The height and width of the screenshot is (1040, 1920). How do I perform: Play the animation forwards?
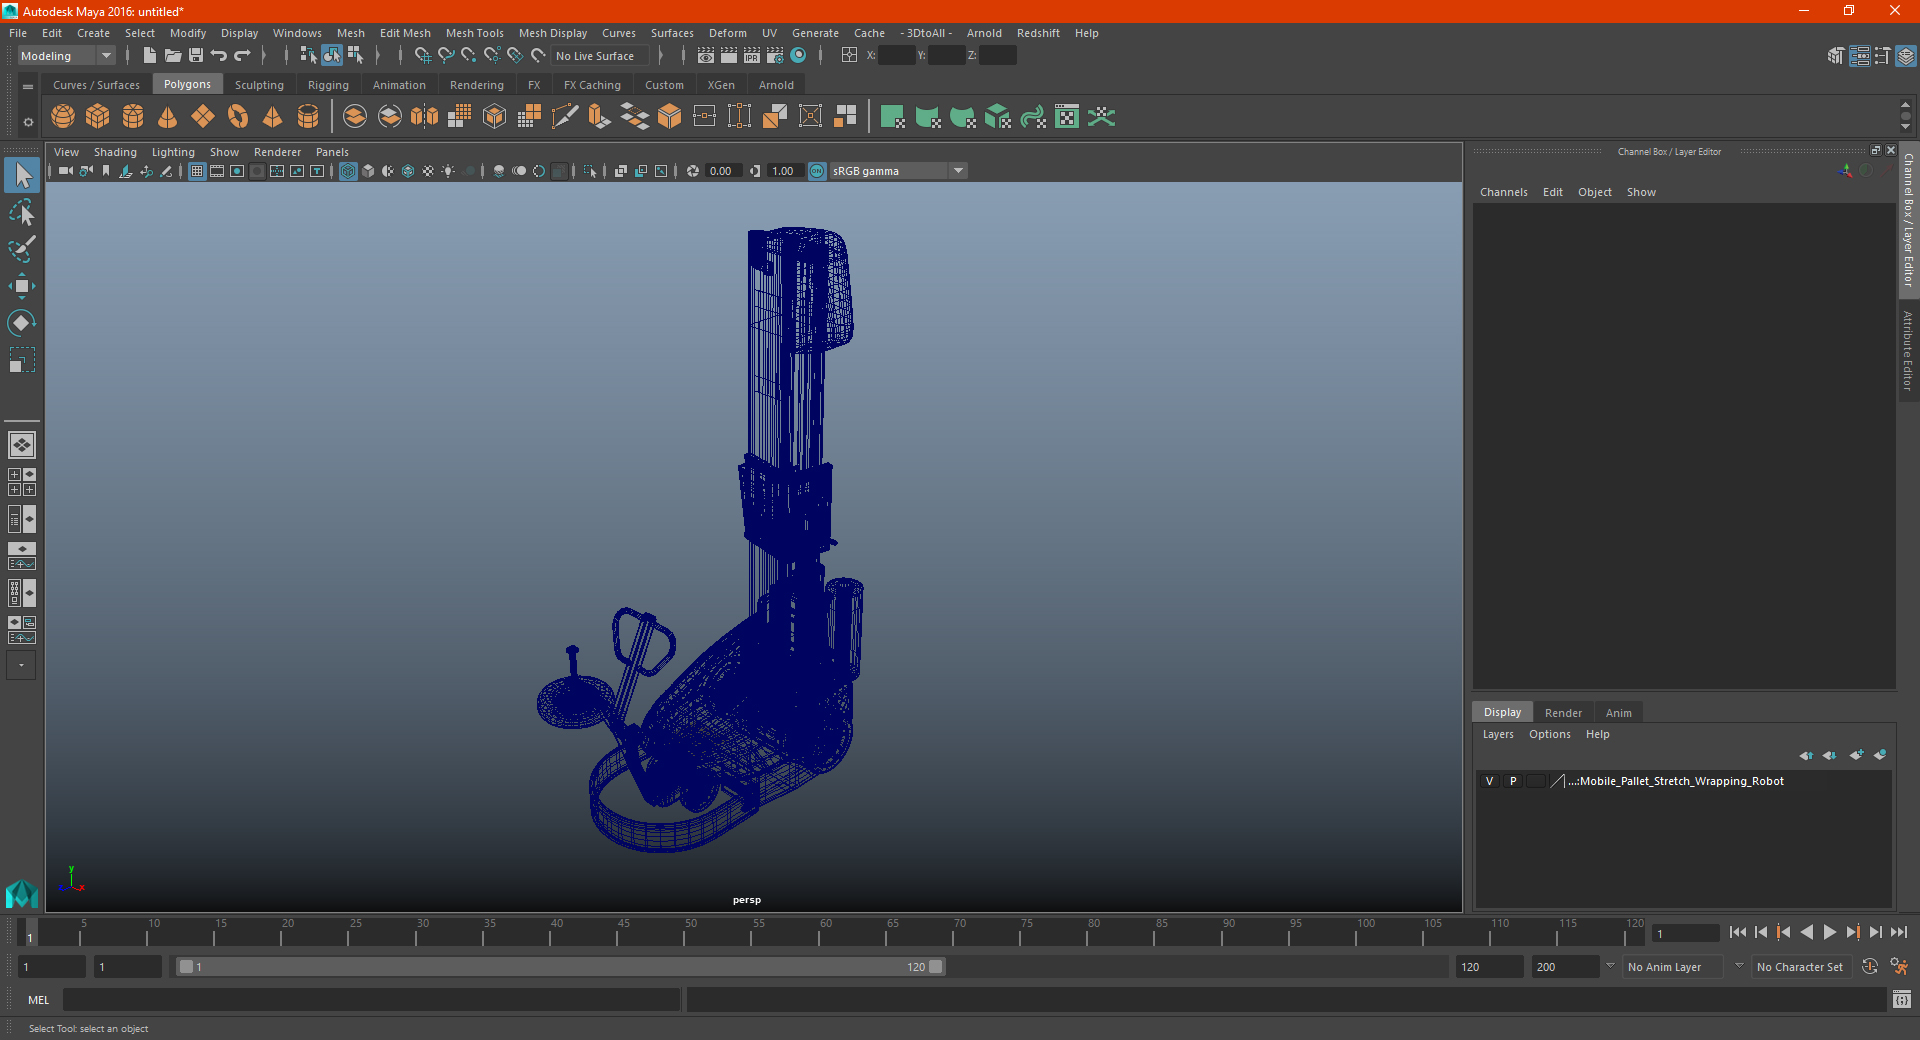coord(1830,932)
